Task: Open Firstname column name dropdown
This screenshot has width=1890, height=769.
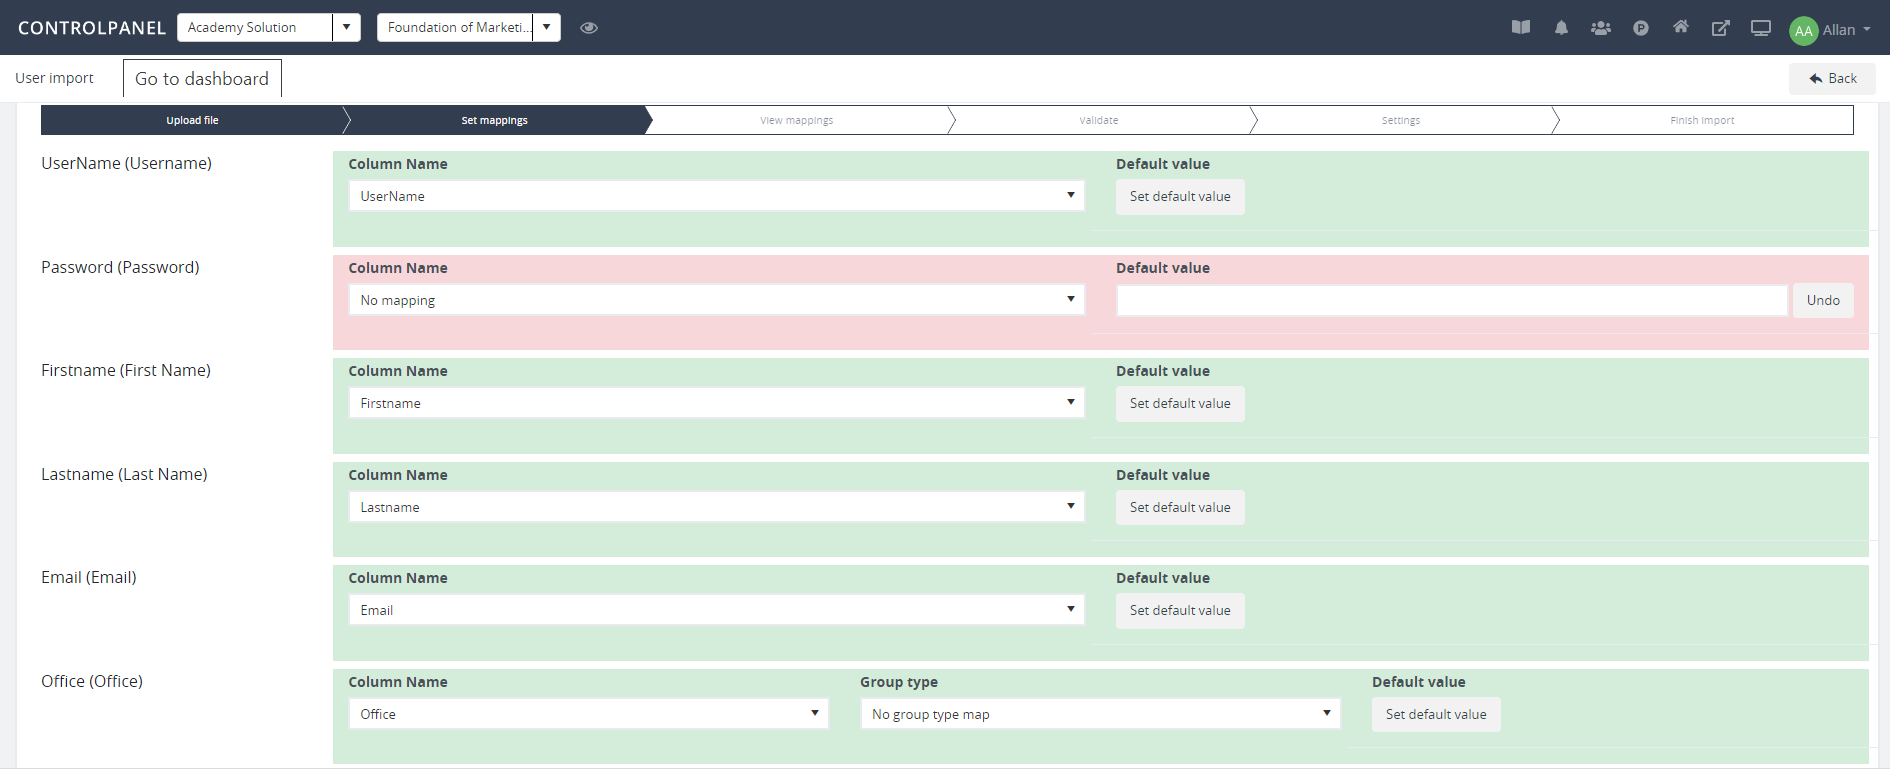Action: [716, 403]
